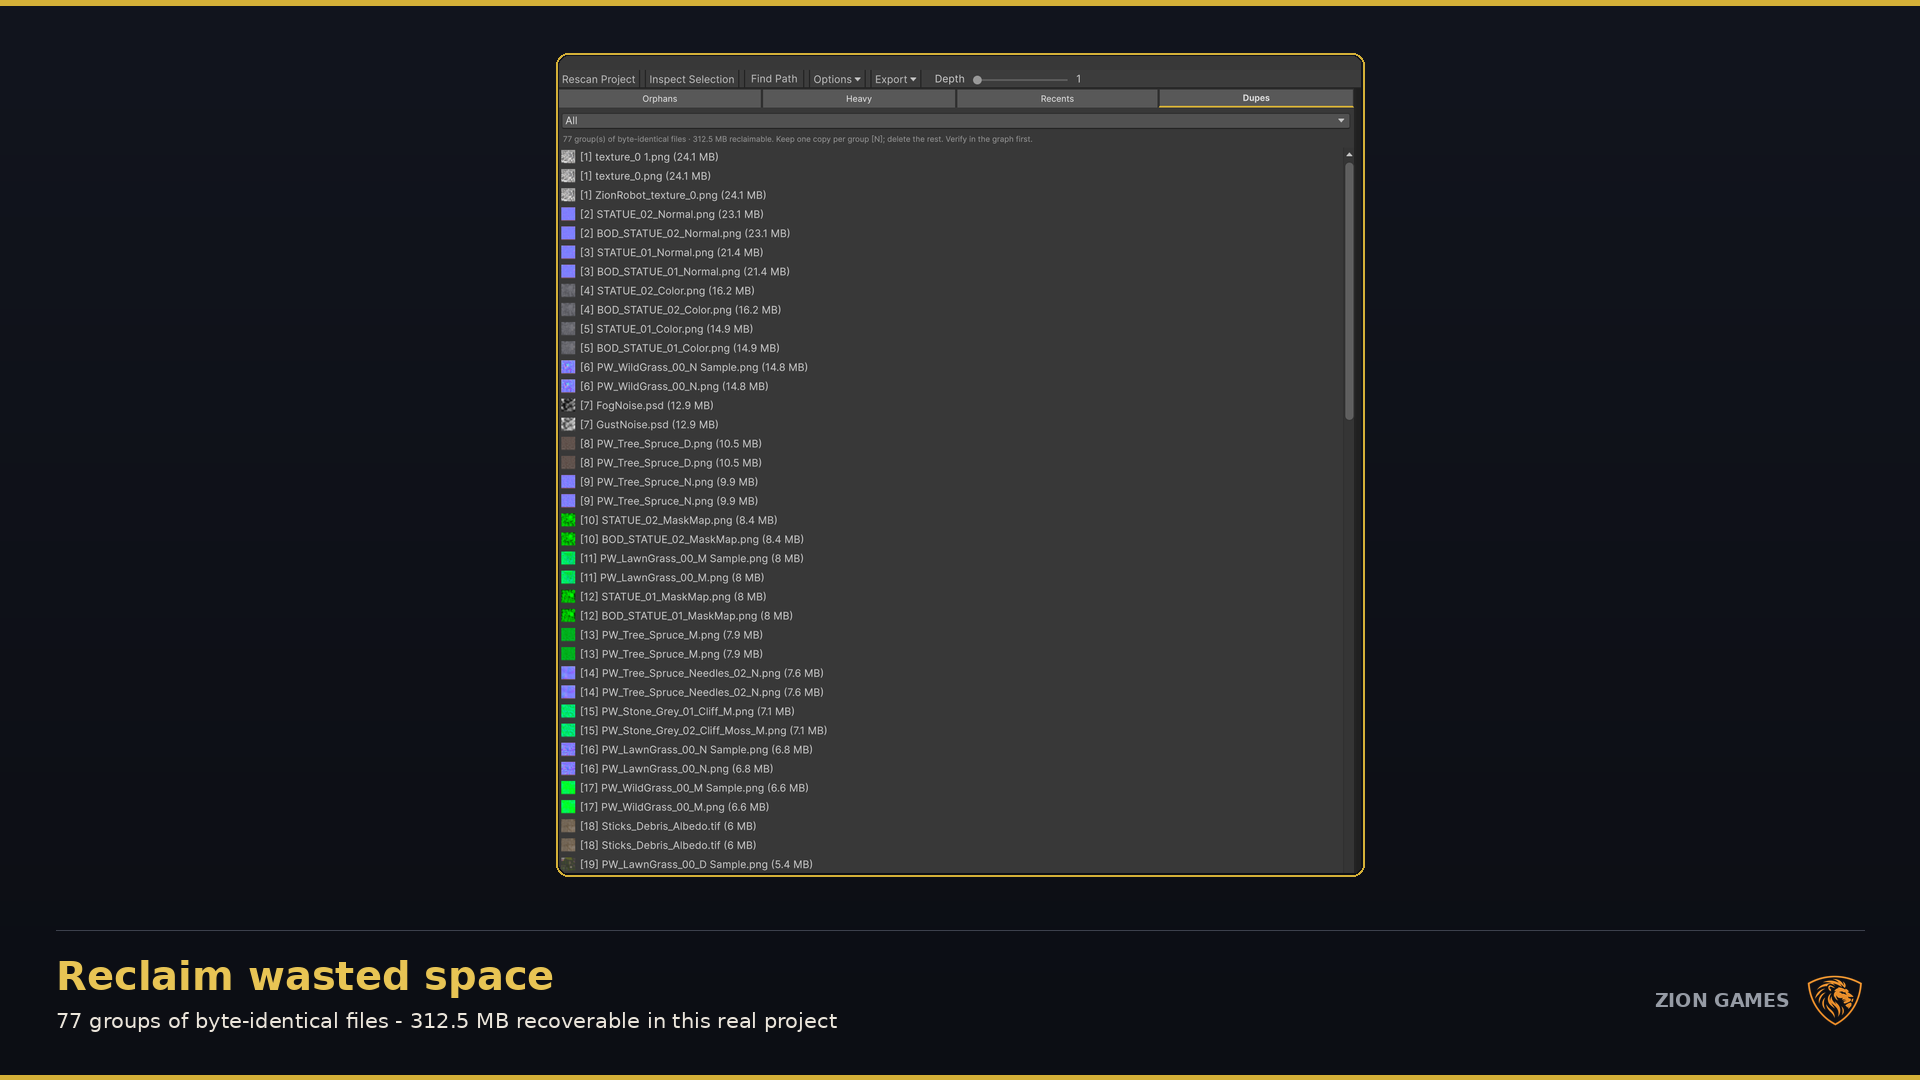Image resolution: width=1920 pixels, height=1080 pixels.
Task: Click thumbnail of ZionRobot_texture_0.png
Action: click(568, 195)
